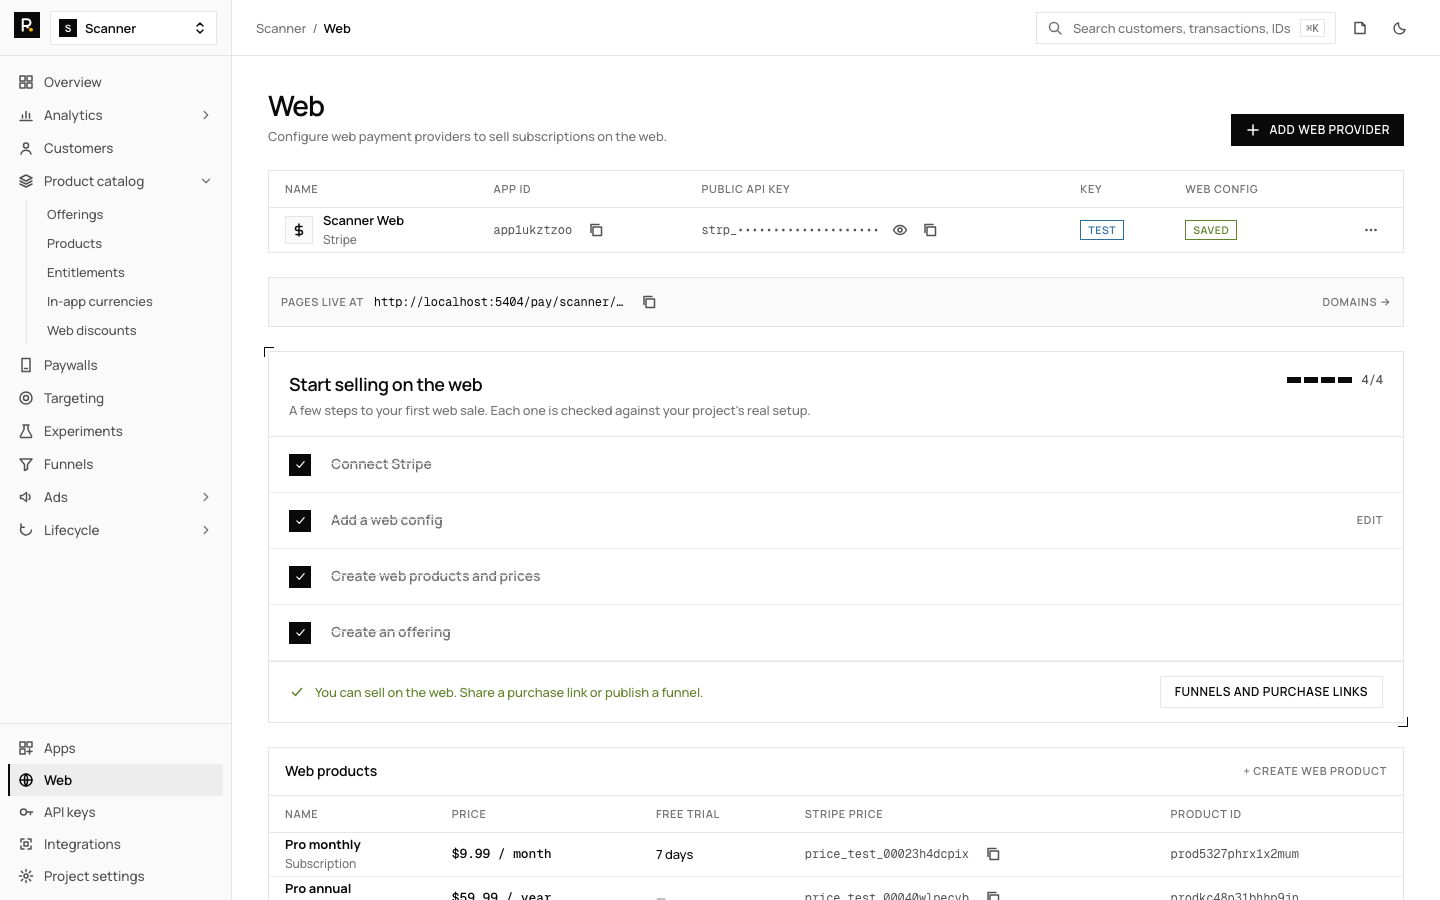Image resolution: width=1440 pixels, height=900 pixels.
Task: Click Create Web Product link
Action: coord(1315,771)
